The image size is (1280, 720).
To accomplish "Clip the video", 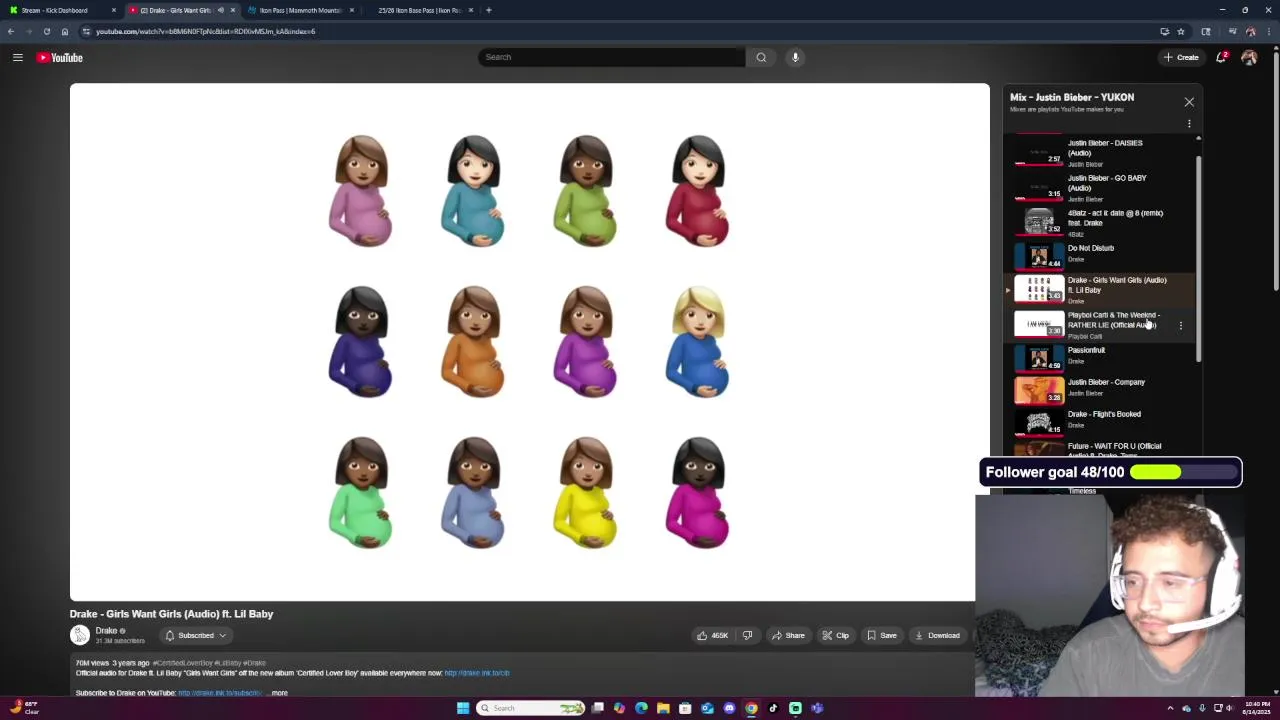I will pyautogui.click(x=835, y=635).
